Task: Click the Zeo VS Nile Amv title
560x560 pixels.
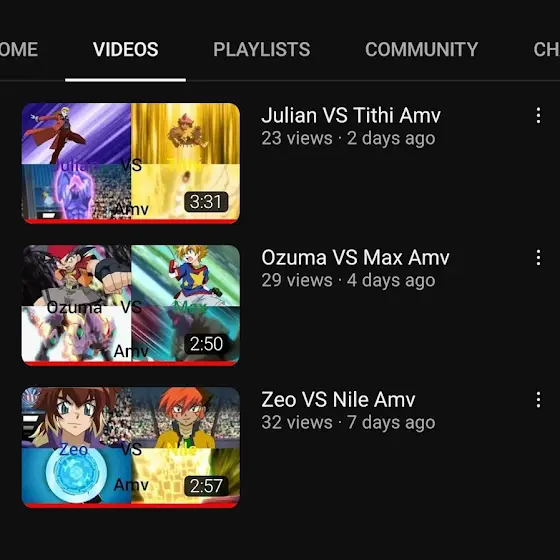Action: pos(338,399)
